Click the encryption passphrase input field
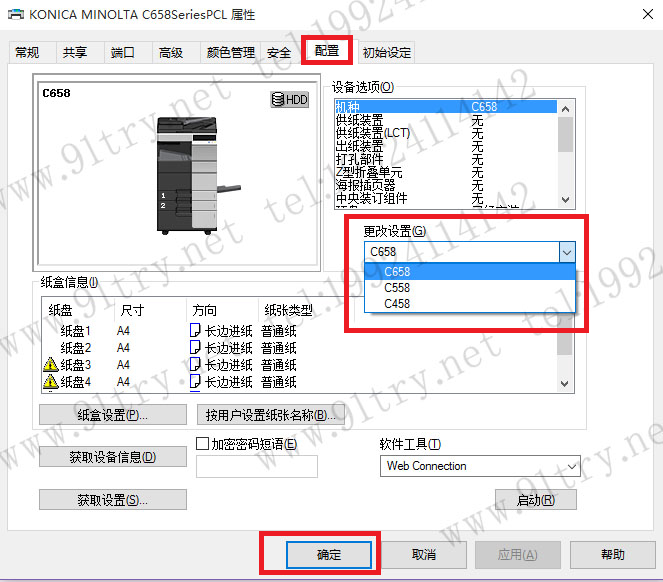 [256, 466]
